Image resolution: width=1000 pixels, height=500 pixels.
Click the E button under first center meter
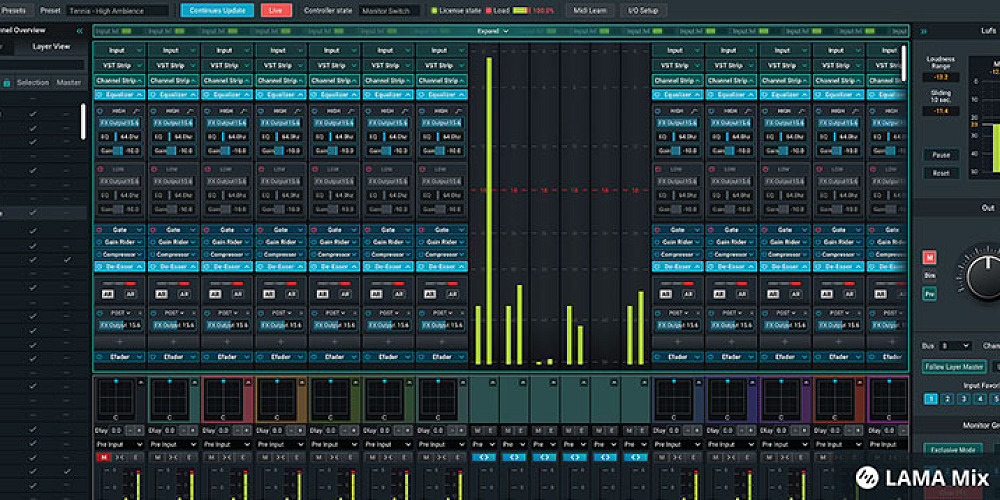click(x=490, y=430)
